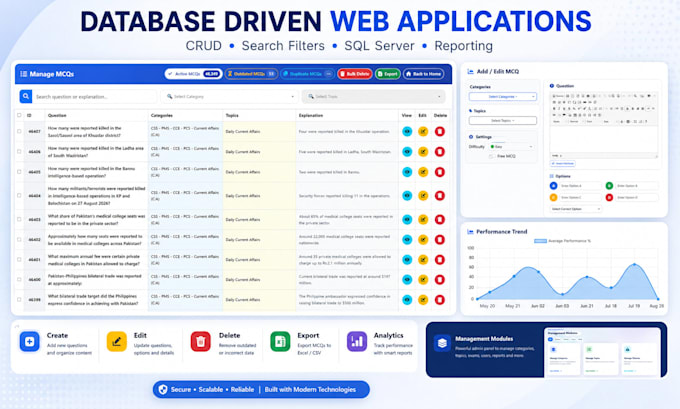680x409 pixels.
Task: Check the checkbox for row 46404
Action: 19,196
